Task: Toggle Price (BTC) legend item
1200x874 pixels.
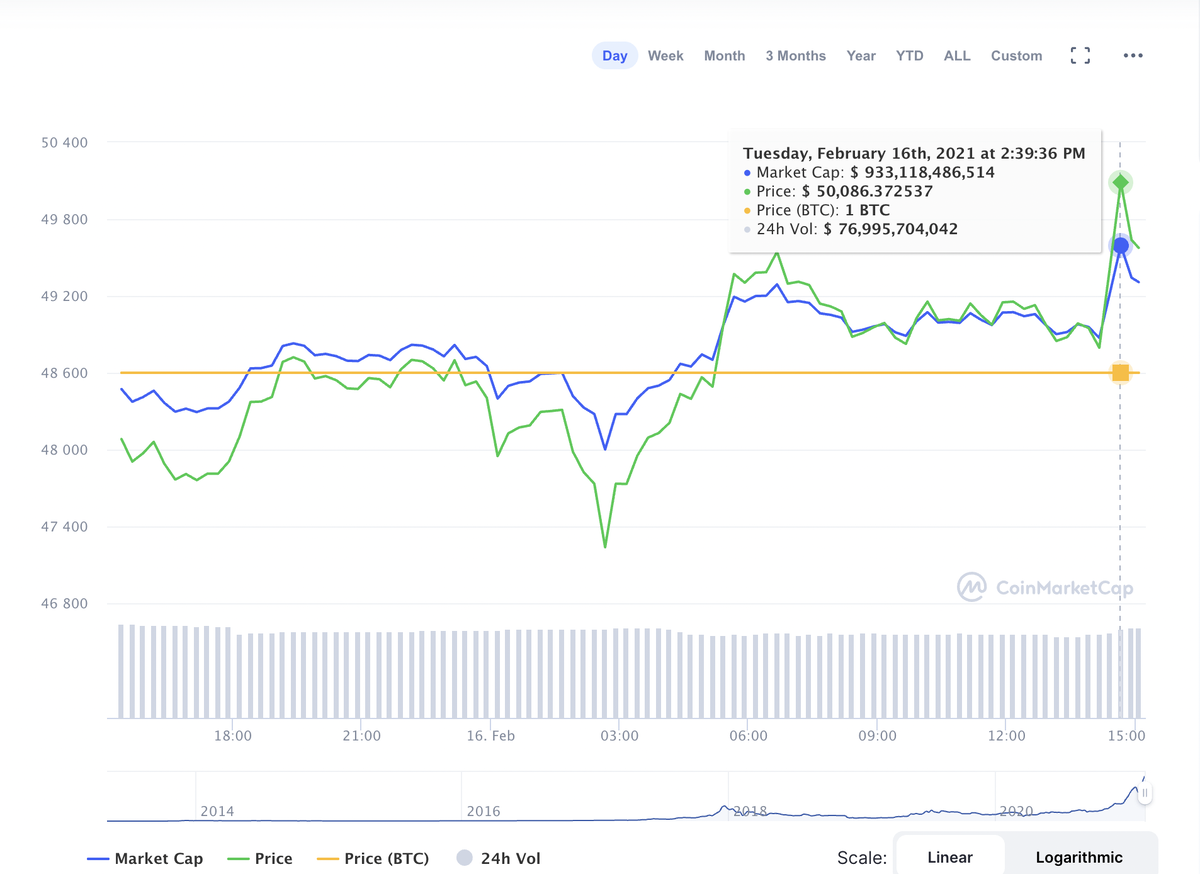Action: click(373, 858)
